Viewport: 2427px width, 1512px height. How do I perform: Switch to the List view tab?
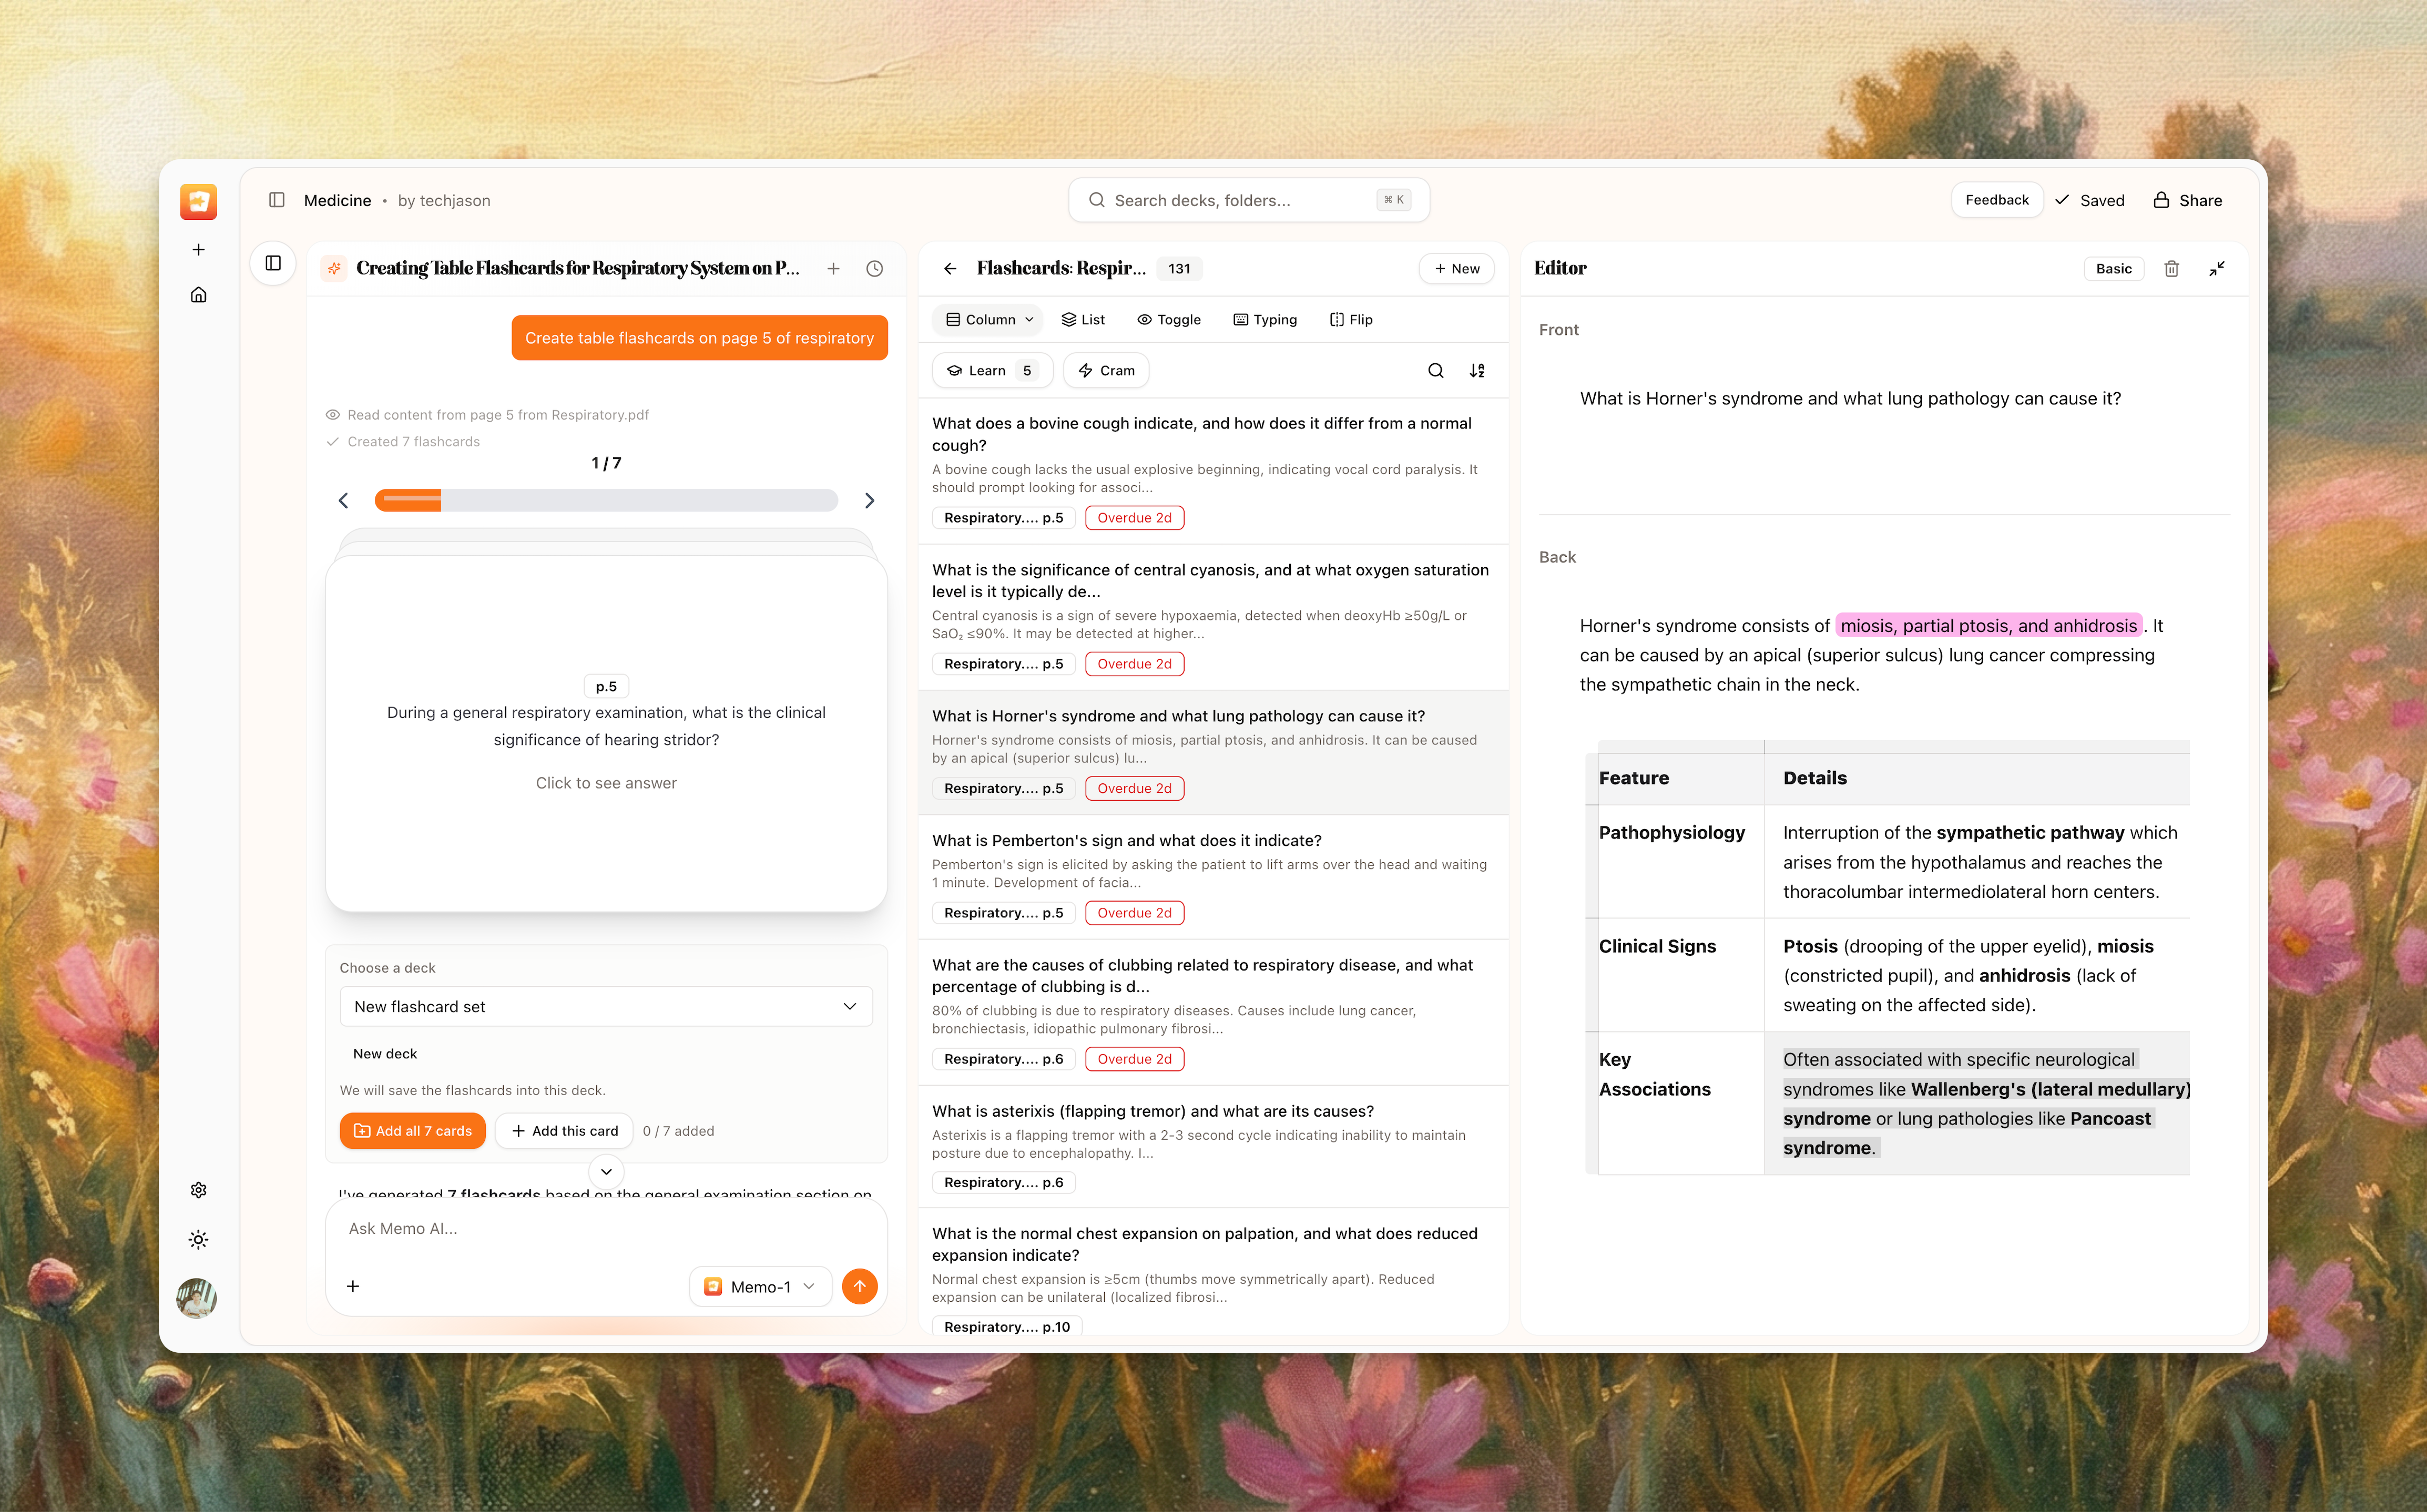(x=1082, y=319)
